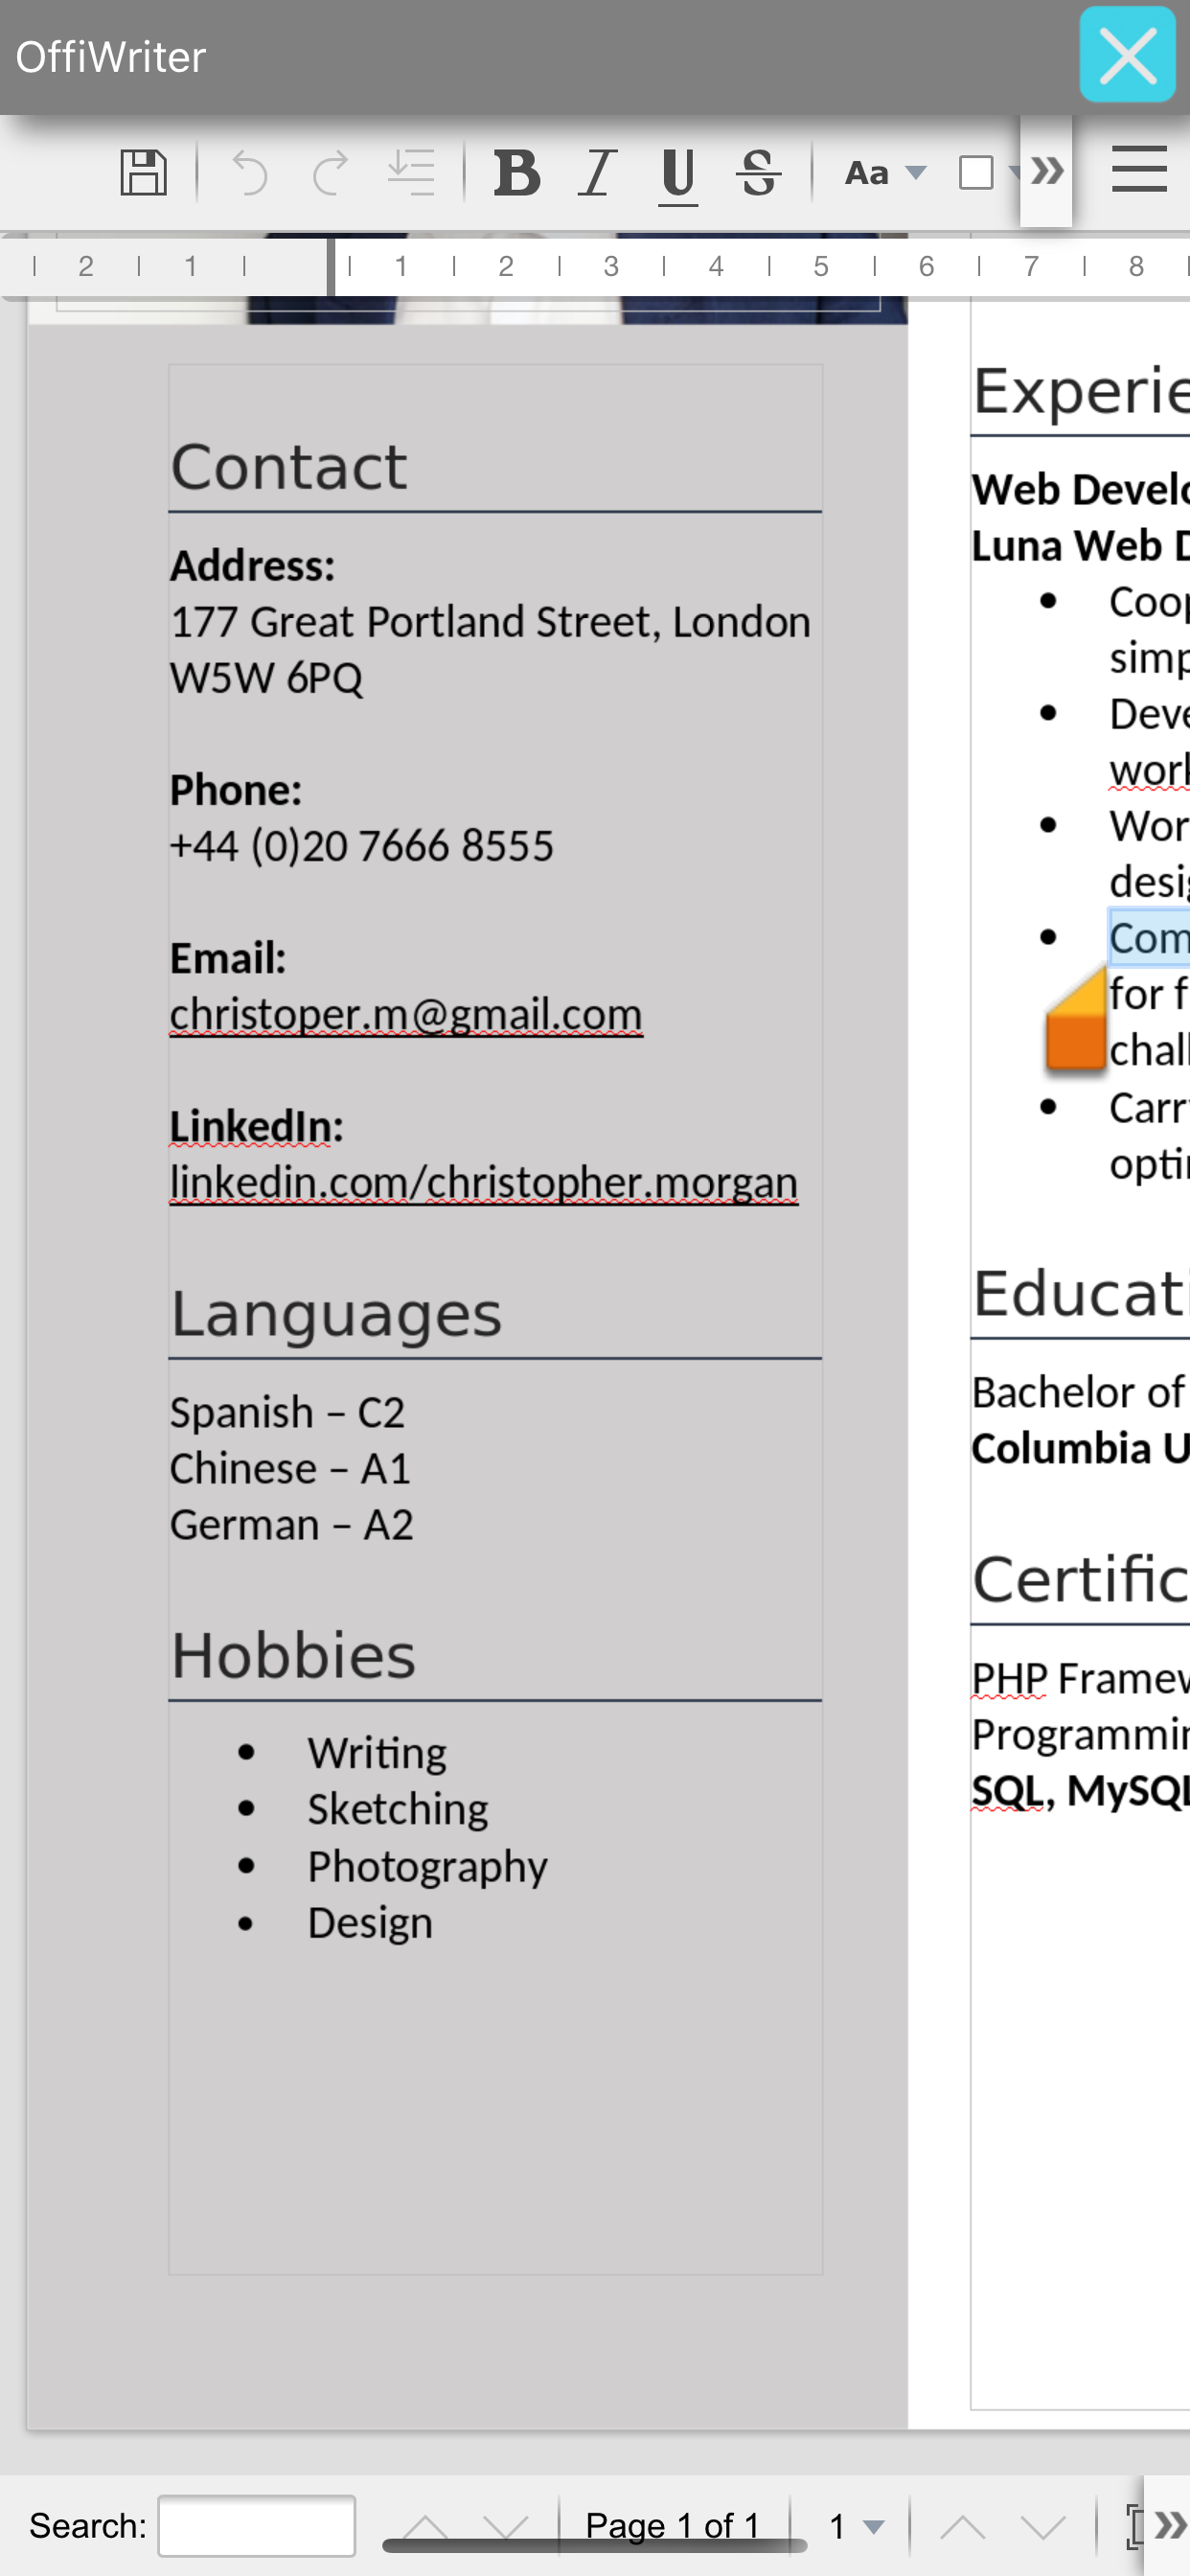Click the paragraph indent icon in toolbar
The image size is (1190, 2576).
[x=411, y=172]
